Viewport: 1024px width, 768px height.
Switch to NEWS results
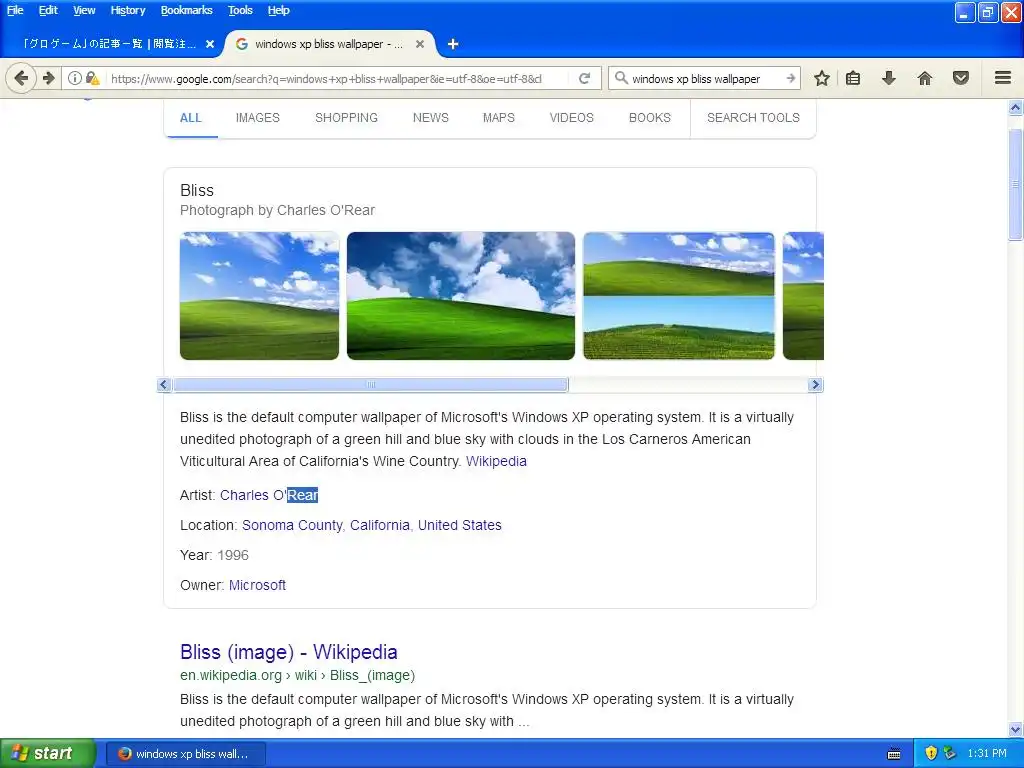pyautogui.click(x=430, y=118)
